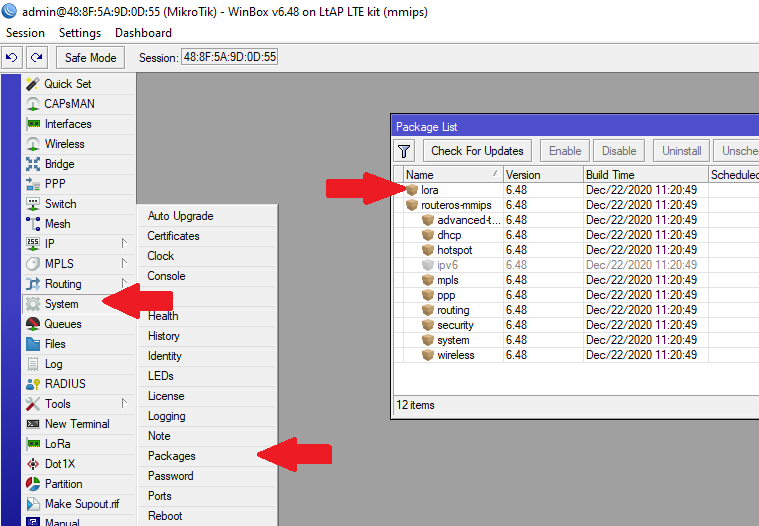Expand the Tools submenu arrow
The width and height of the screenshot is (759, 526).
pyautogui.click(x=124, y=403)
